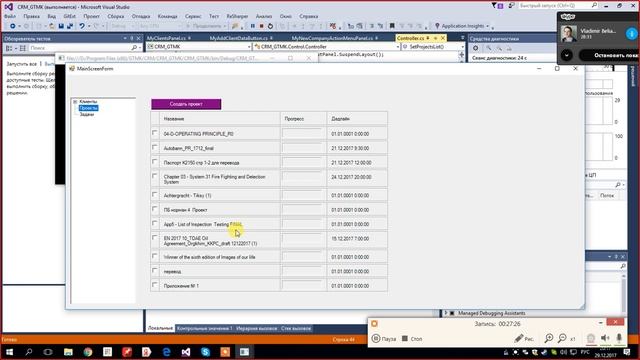Stop debugging with the red square icon
The height and width of the screenshot is (360, 640).
point(261,26)
